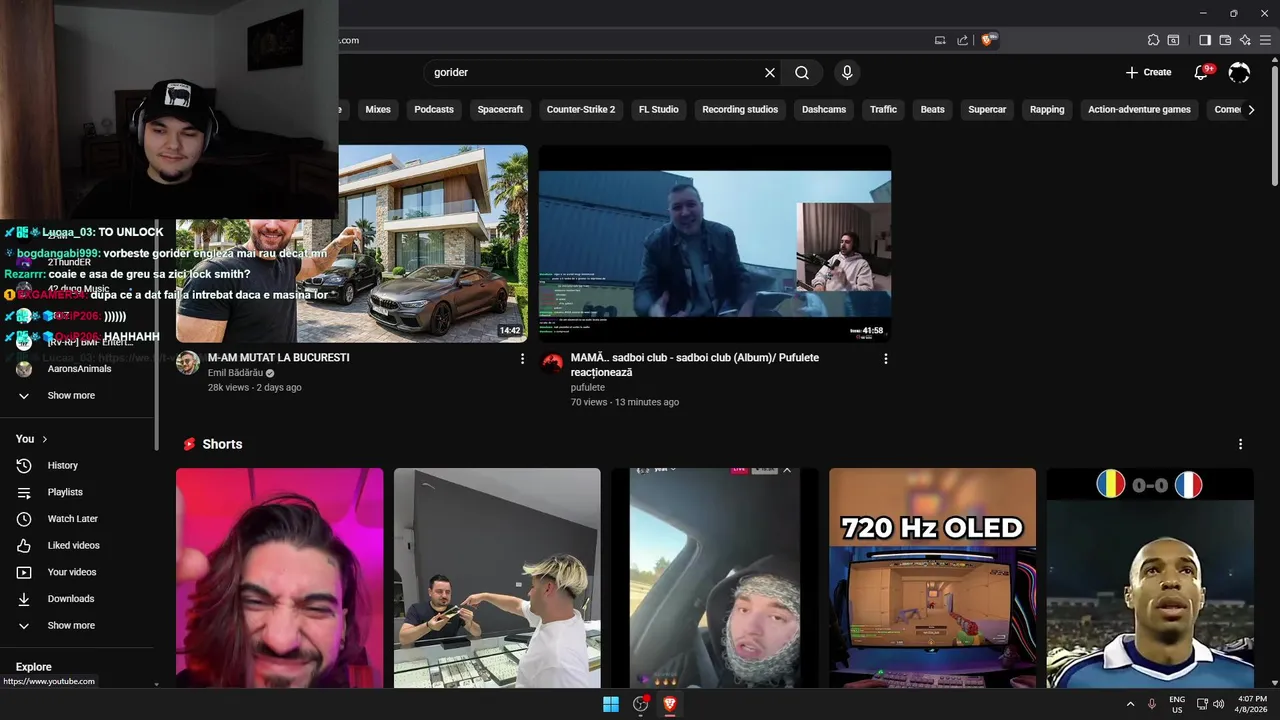Screen dimensions: 1280x720
Task: Open options menu for M-AM MUTAT video
Action: [x=522, y=359]
